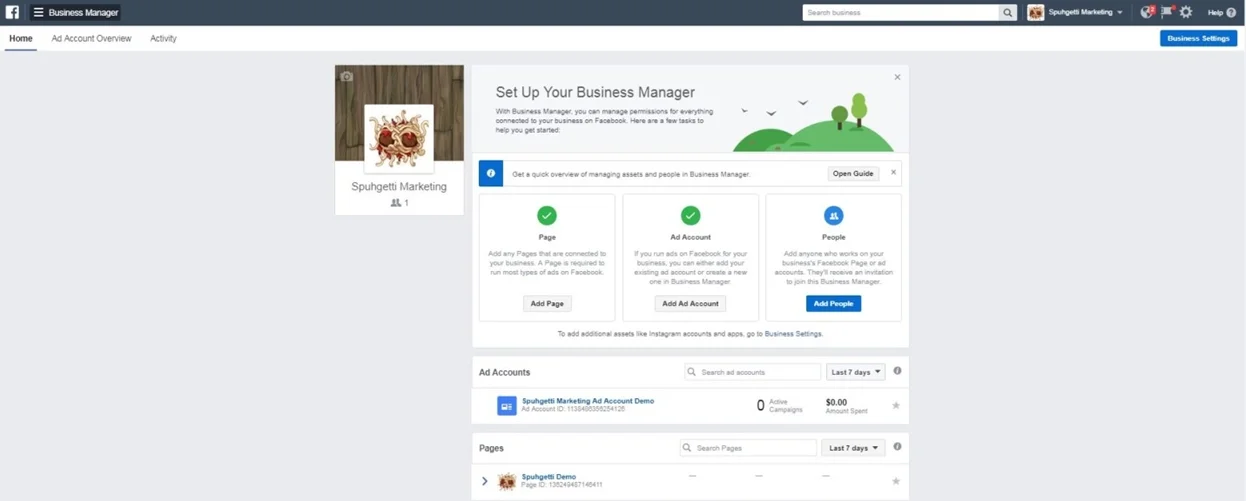Click the Spuhgetti Marketing profile picture

399,139
